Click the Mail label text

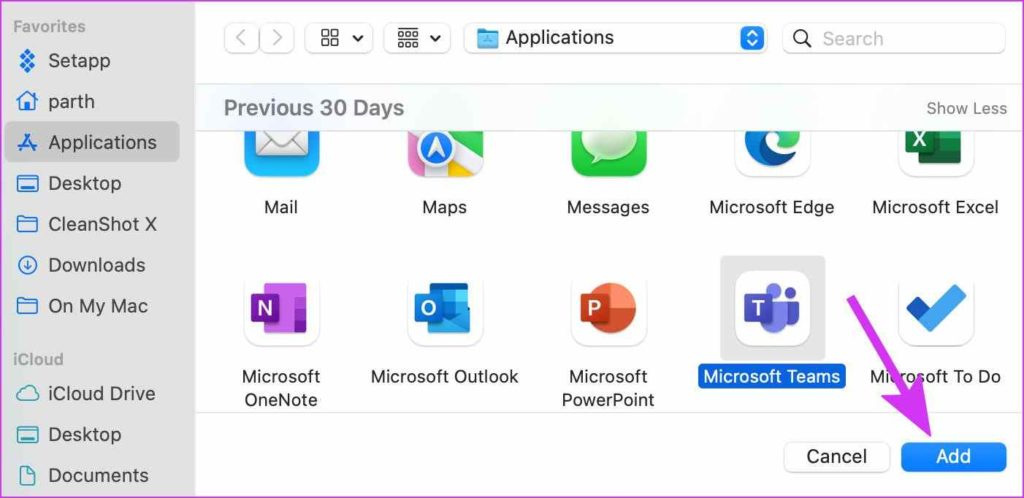tap(281, 208)
